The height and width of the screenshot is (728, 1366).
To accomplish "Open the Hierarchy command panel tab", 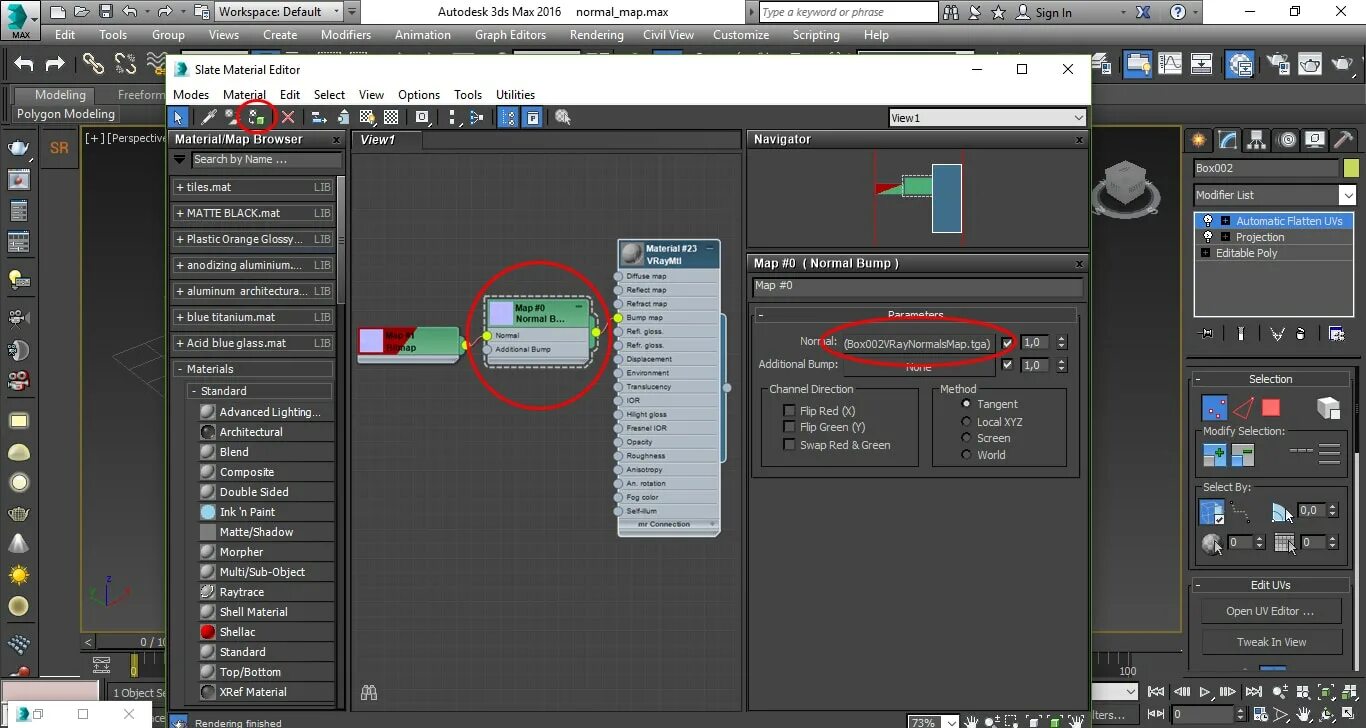I will 1257,140.
